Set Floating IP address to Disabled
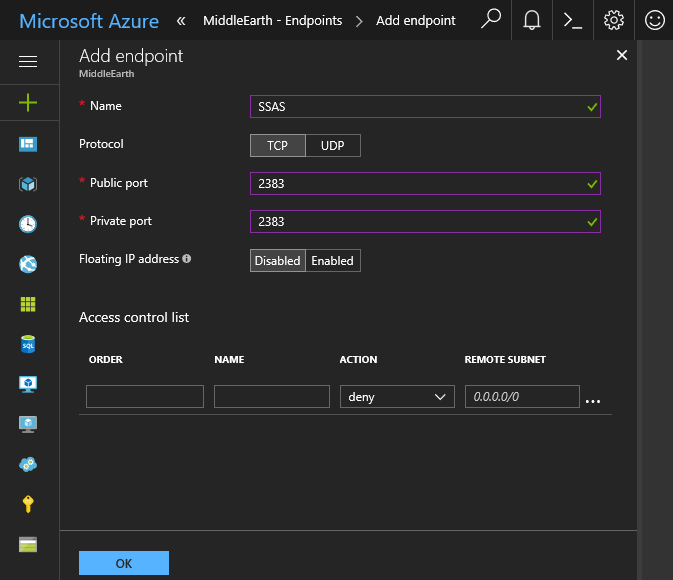Image resolution: width=673 pixels, height=580 pixels. [278, 261]
